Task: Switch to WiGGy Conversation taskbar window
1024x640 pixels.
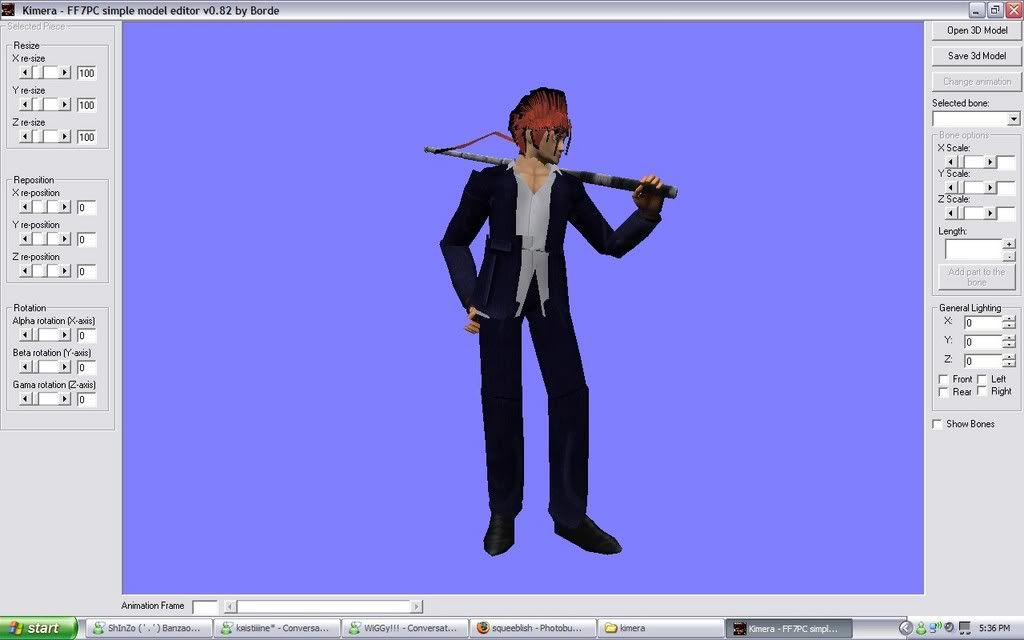Action: 404,628
